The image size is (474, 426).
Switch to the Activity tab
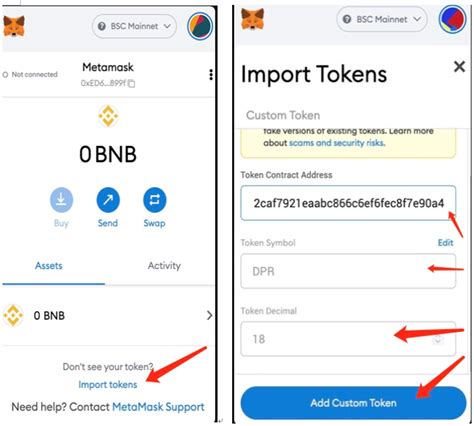tap(164, 266)
